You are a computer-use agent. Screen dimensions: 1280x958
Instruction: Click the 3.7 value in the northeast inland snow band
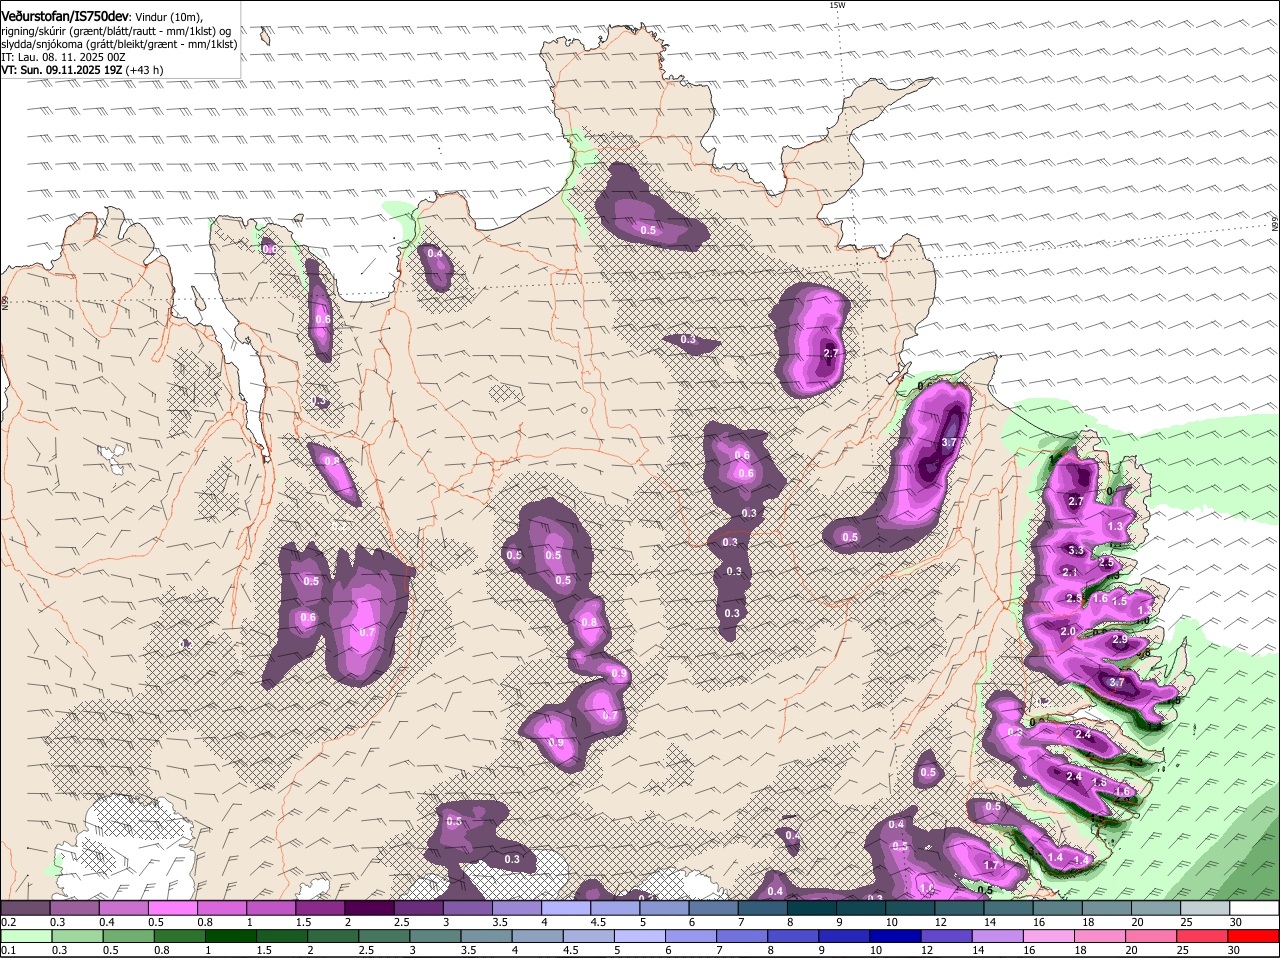(950, 443)
